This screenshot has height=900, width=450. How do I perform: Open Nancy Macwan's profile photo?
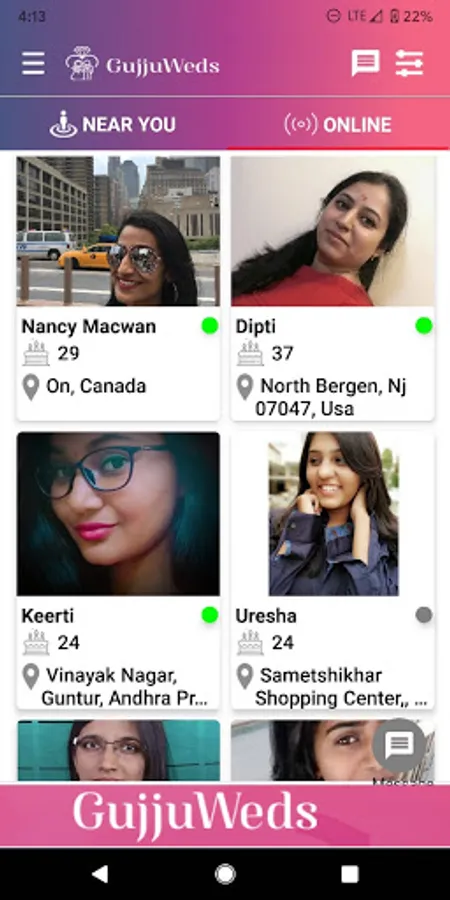(x=118, y=231)
